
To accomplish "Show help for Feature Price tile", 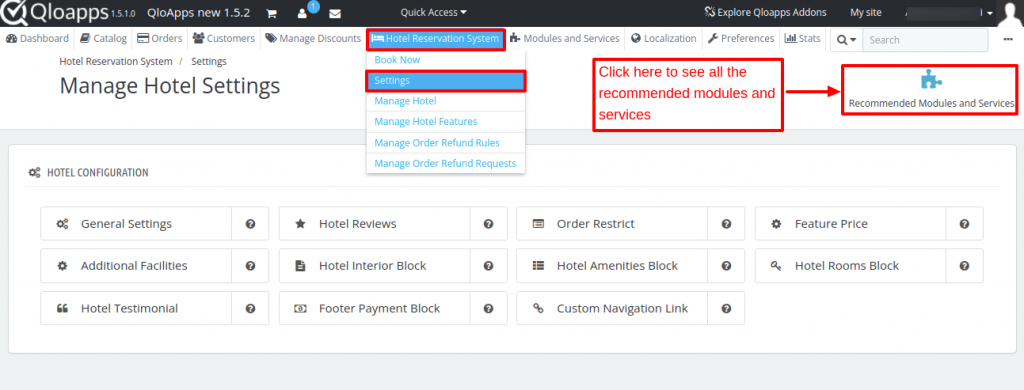I will [x=964, y=224].
